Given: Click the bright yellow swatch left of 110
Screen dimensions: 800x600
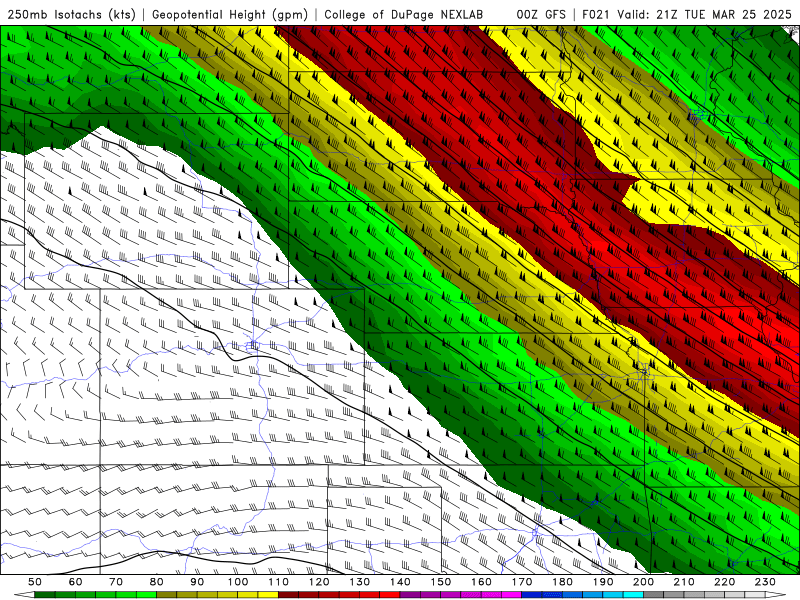Looking at the screenshot, I should [268, 595].
